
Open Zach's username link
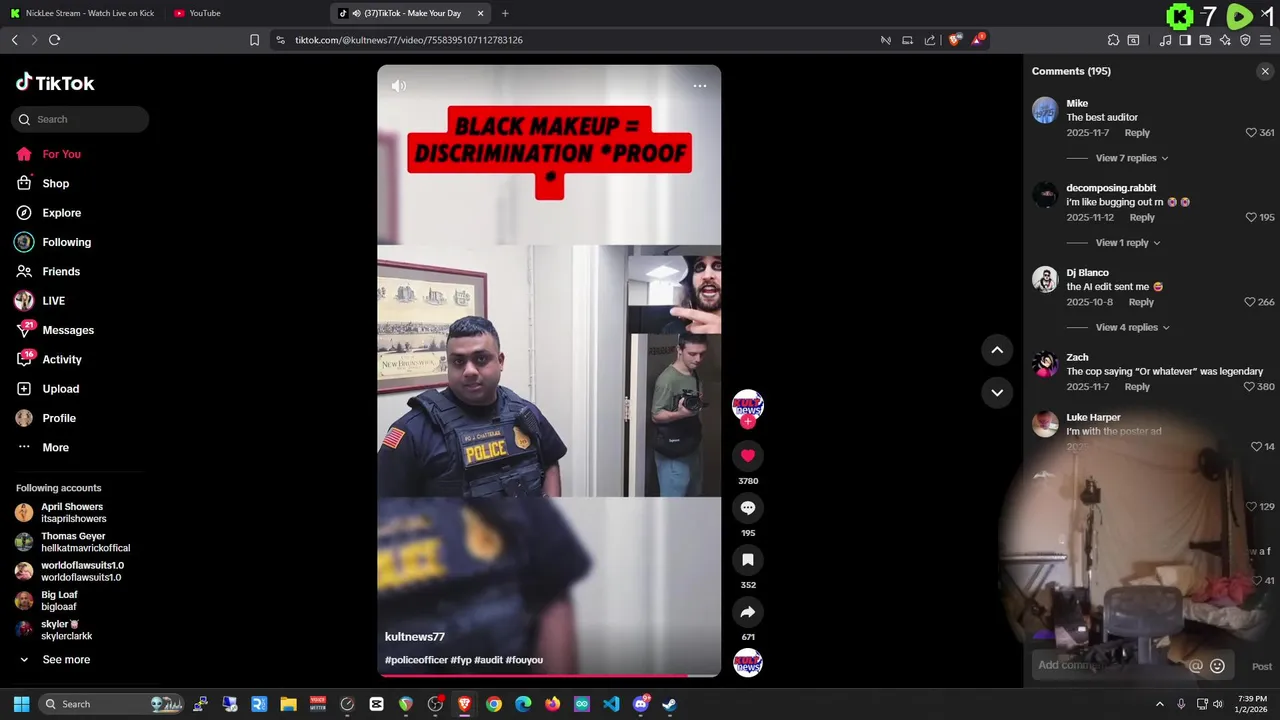[x=1077, y=357]
